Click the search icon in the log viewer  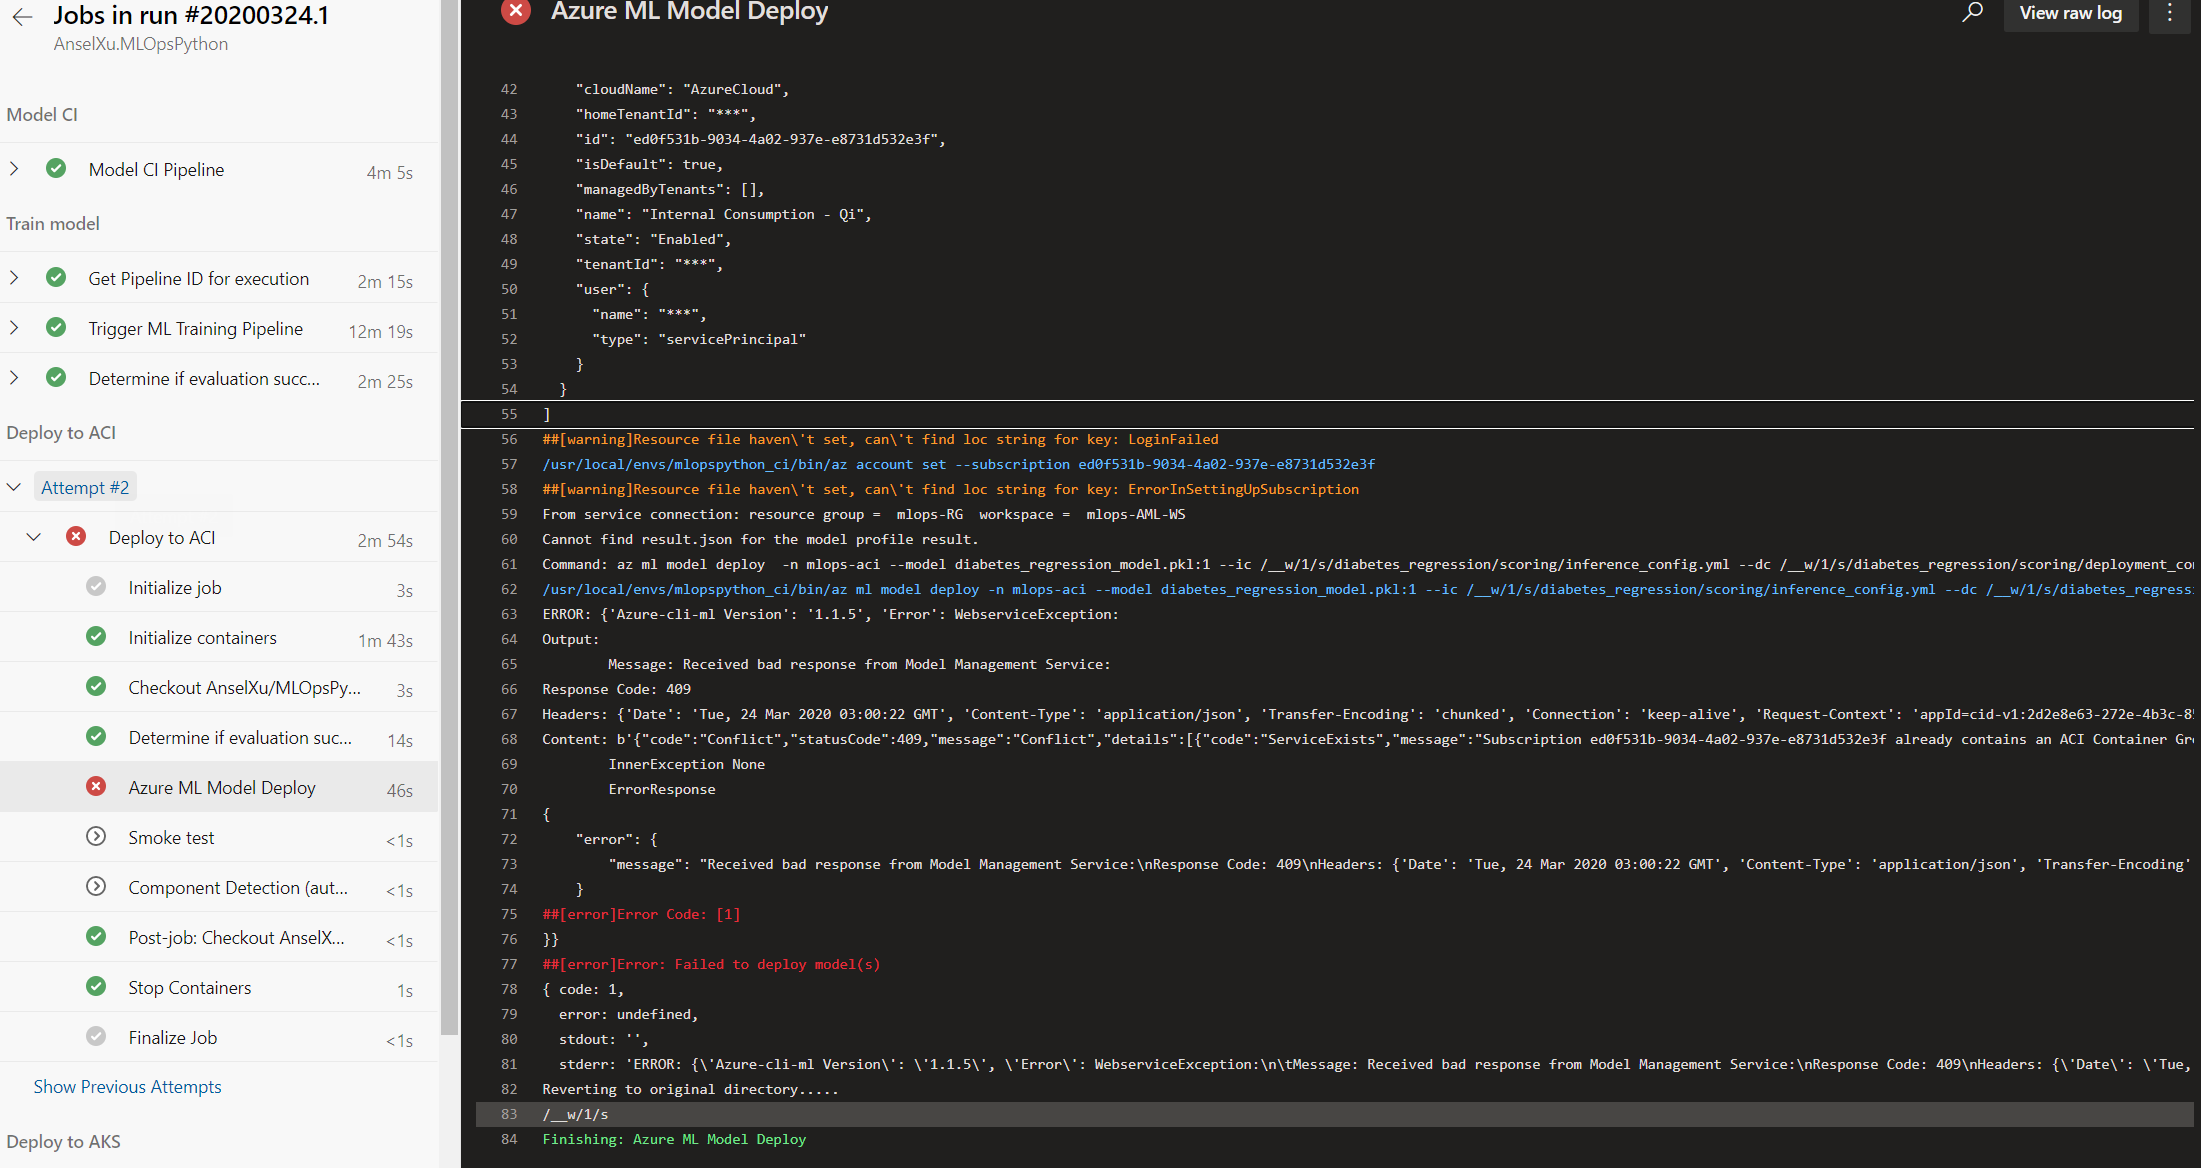[1971, 13]
